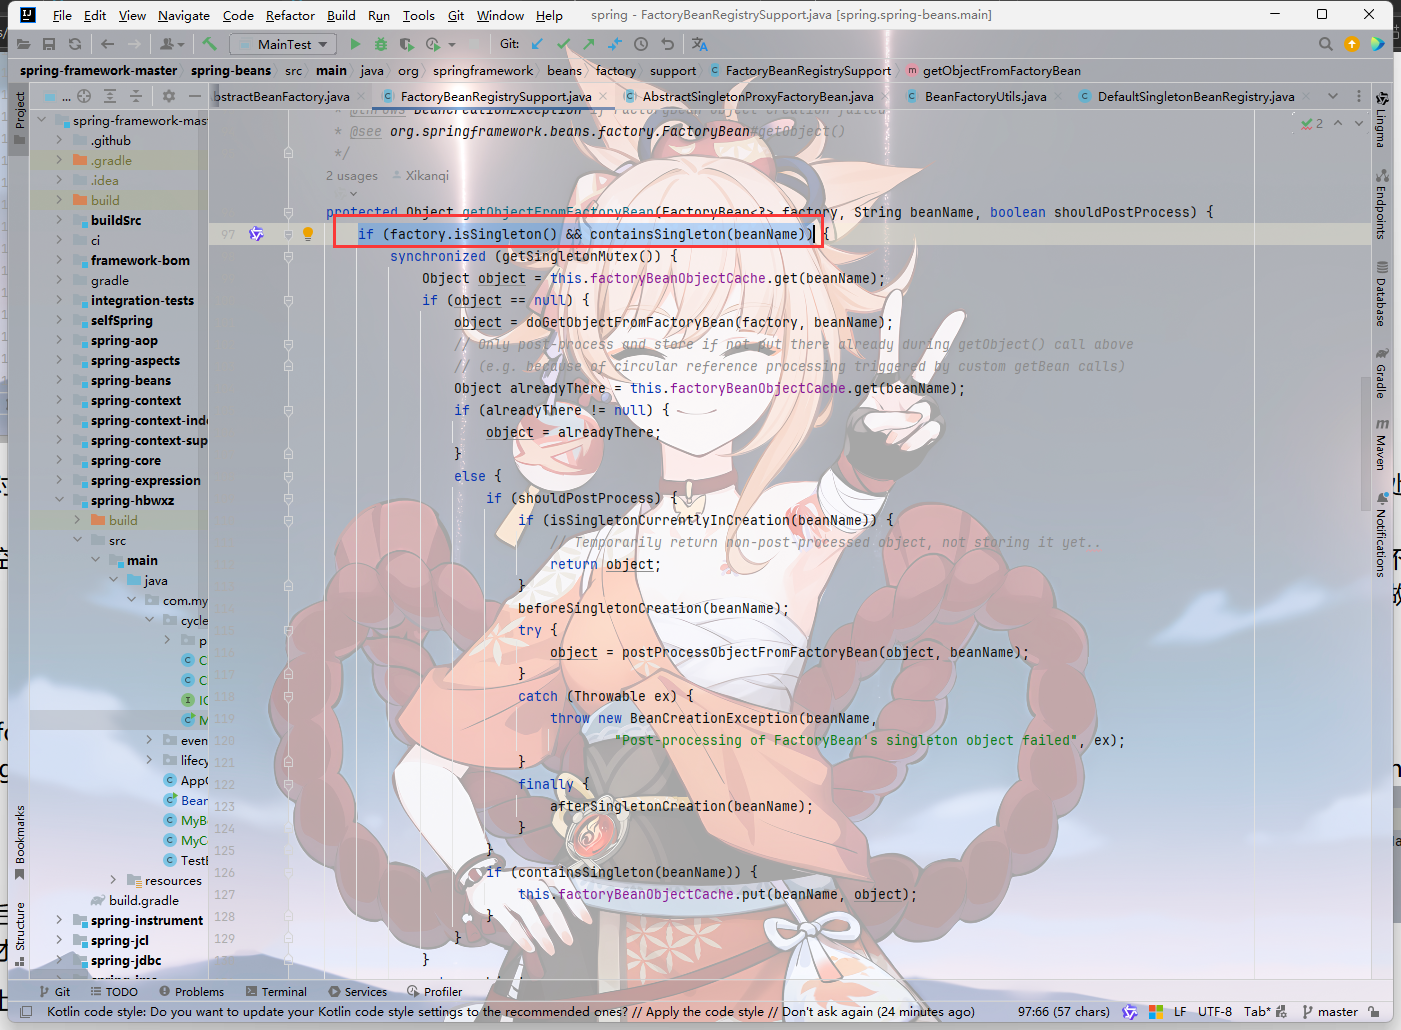Open Project panel settings gear icon
Image resolution: width=1401 pixels, height=1030 pixels.
click(169, 96)
